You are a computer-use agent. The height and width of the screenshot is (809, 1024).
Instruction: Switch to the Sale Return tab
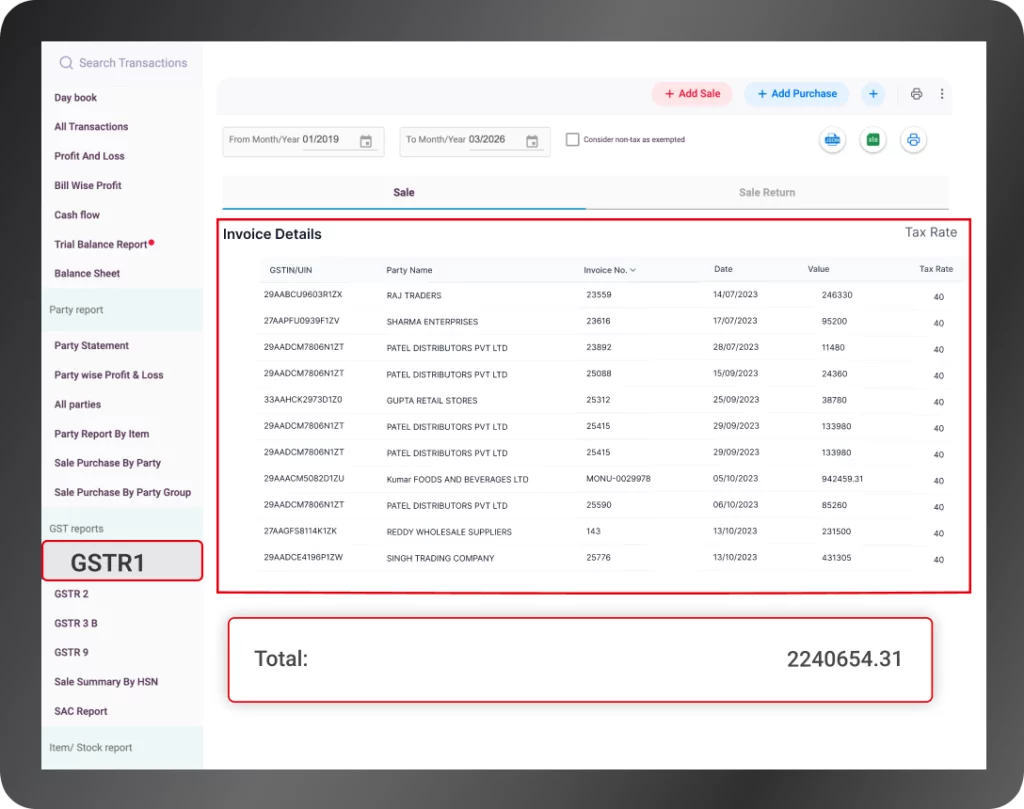(x=767, y=192)
